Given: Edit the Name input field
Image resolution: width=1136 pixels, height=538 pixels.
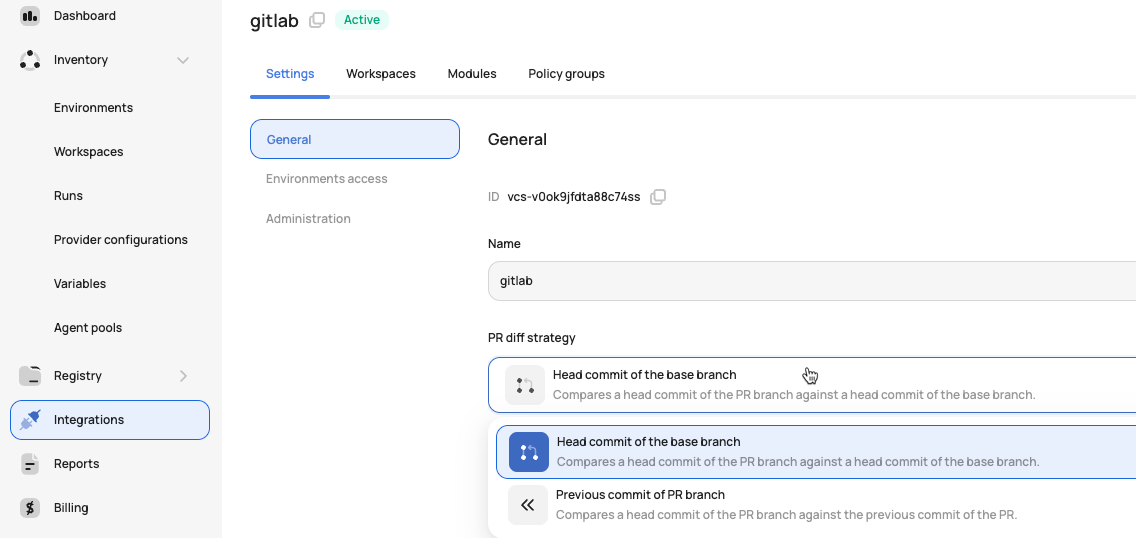Looking at the screenshot, I should tap(812, 281).
